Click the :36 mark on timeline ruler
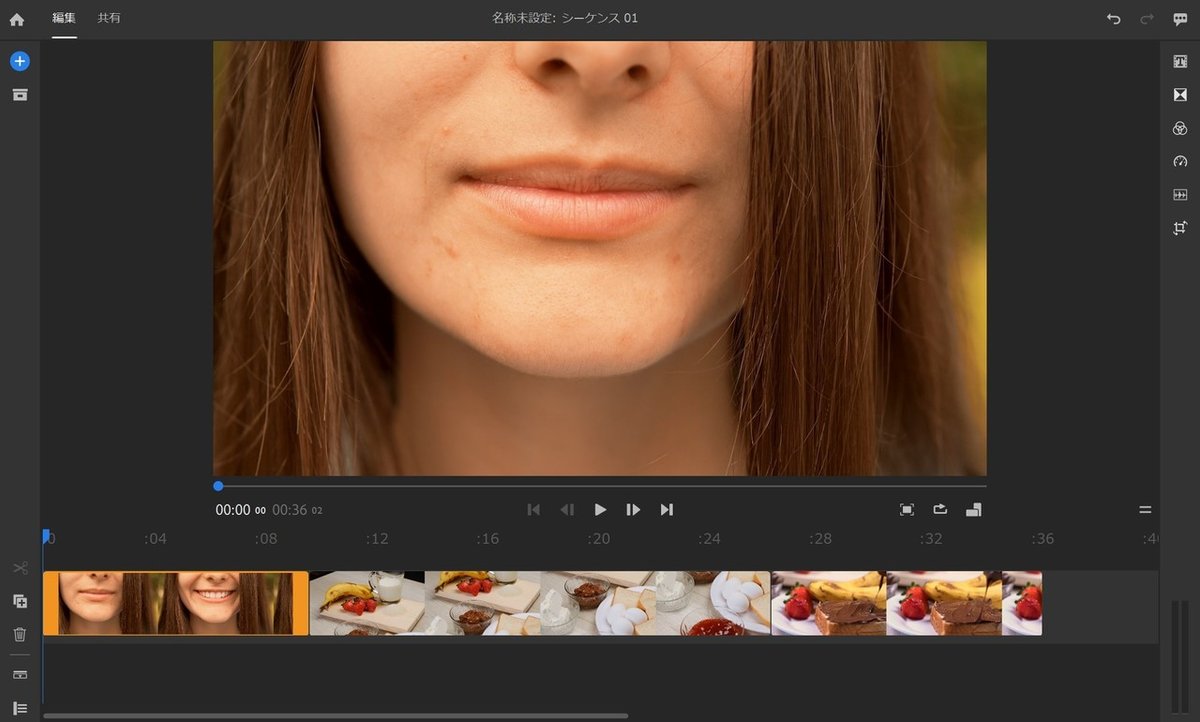Image resolution: width=1200 pixels, height=722 pixels. [x=1042, y=539]
